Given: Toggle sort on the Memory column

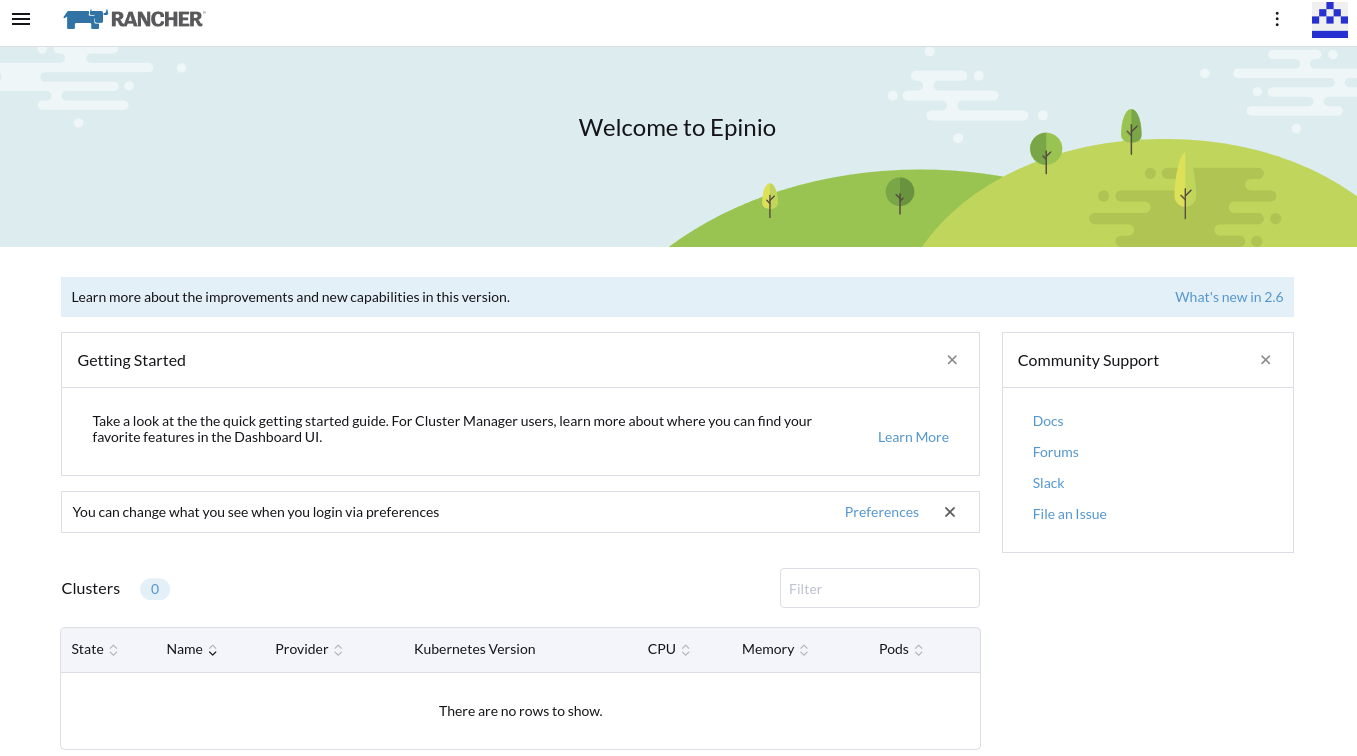Looking at the screenshot, I should point(805,649).
